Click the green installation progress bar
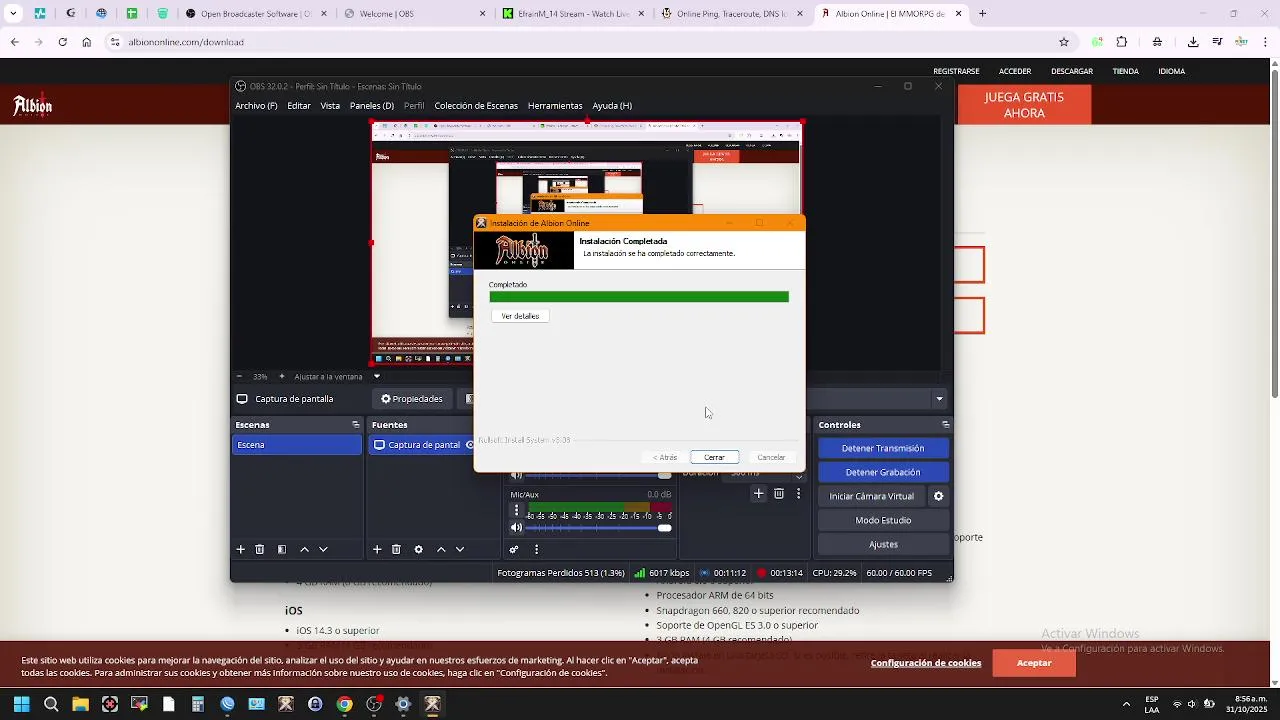 pyautogui.click(x=639, y=297)
